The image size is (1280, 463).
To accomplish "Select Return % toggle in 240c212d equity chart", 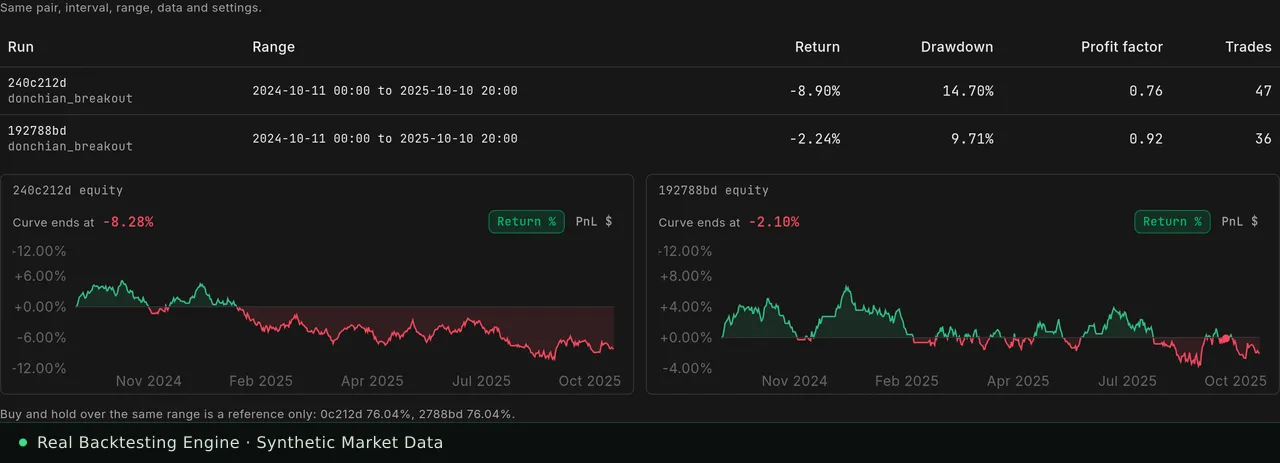I will [526, 222].
